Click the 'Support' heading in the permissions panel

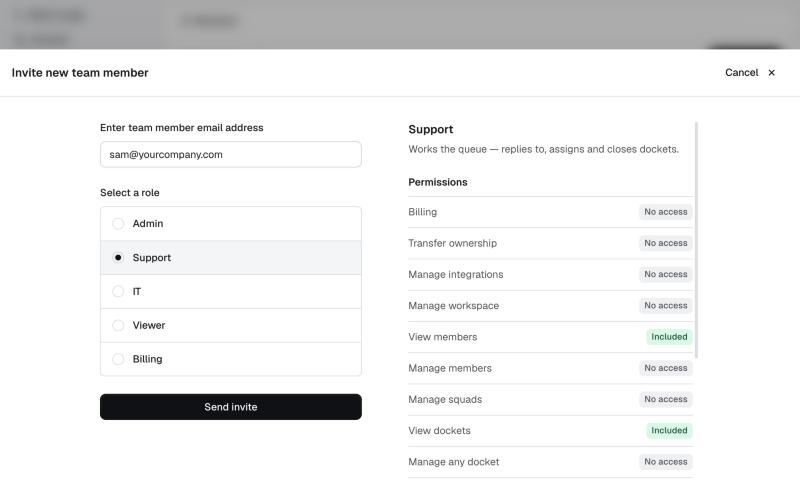(x=431, y=129)
